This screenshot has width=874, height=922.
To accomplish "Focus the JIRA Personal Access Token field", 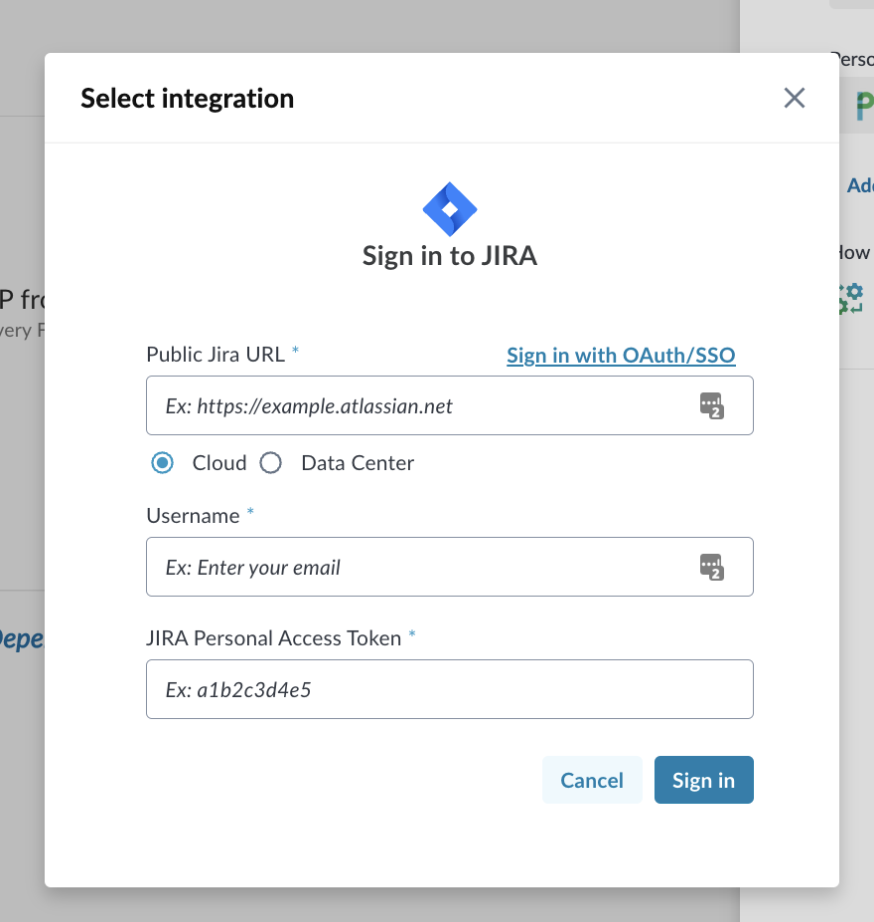I will click(450, 689).
